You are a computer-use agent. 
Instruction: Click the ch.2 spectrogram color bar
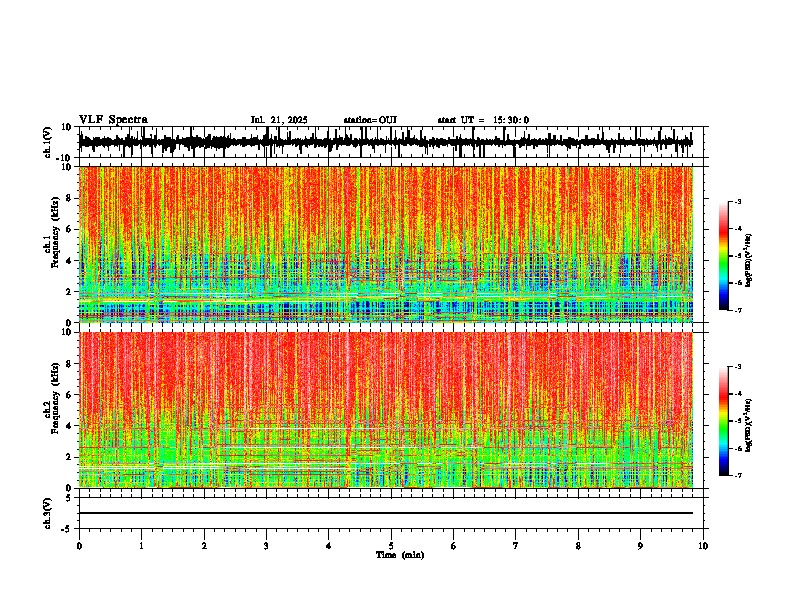(724, 421)
